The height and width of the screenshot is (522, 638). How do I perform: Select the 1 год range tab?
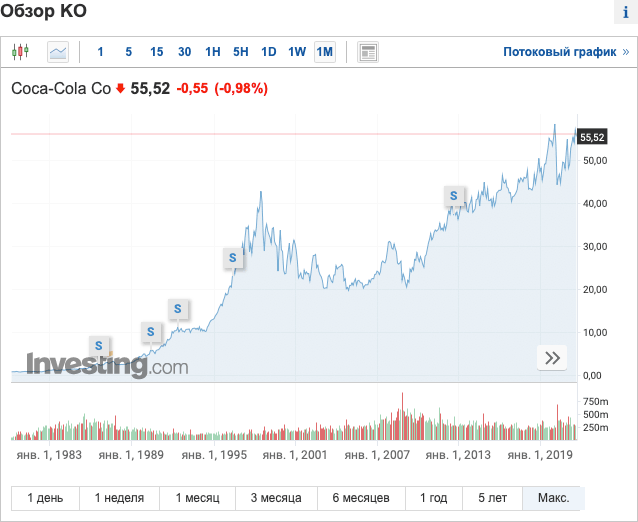(434, 498)
